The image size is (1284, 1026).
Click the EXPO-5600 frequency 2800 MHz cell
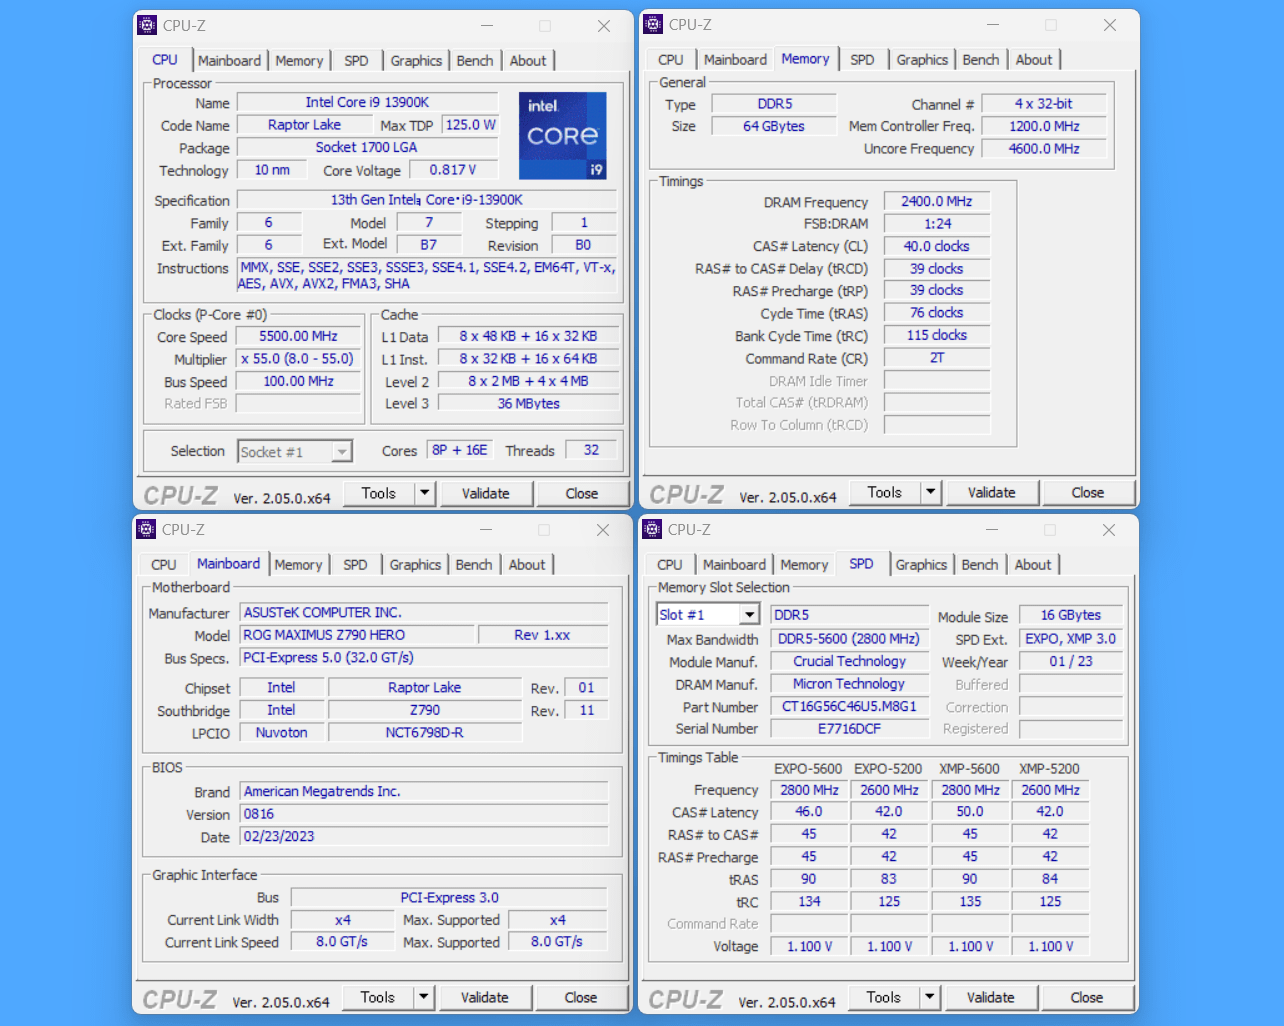click(809, 790)
